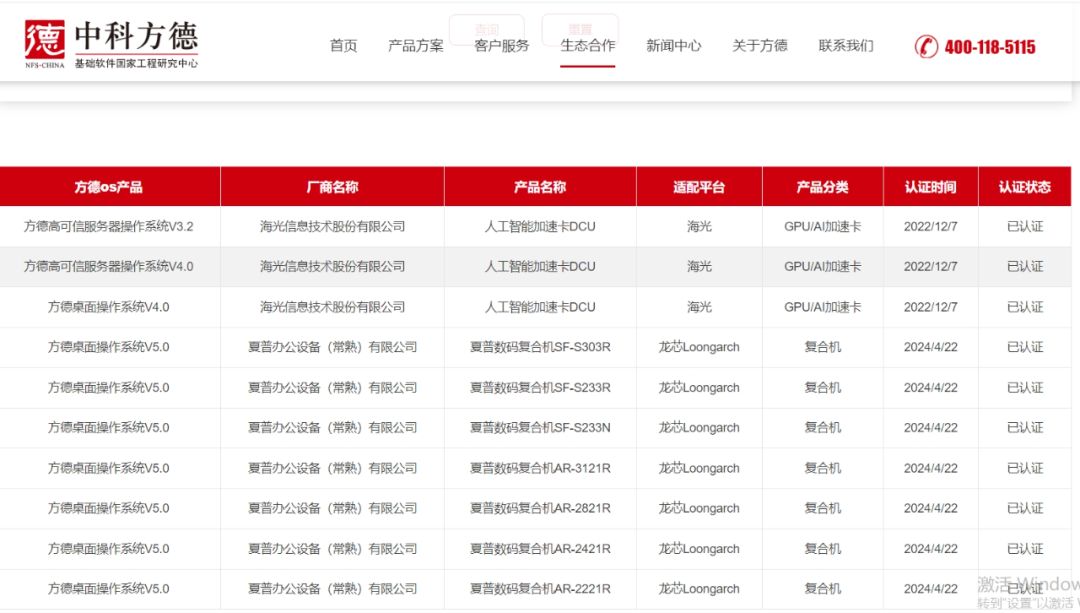Click the red phone icon beside 400-118-5115

926,47
